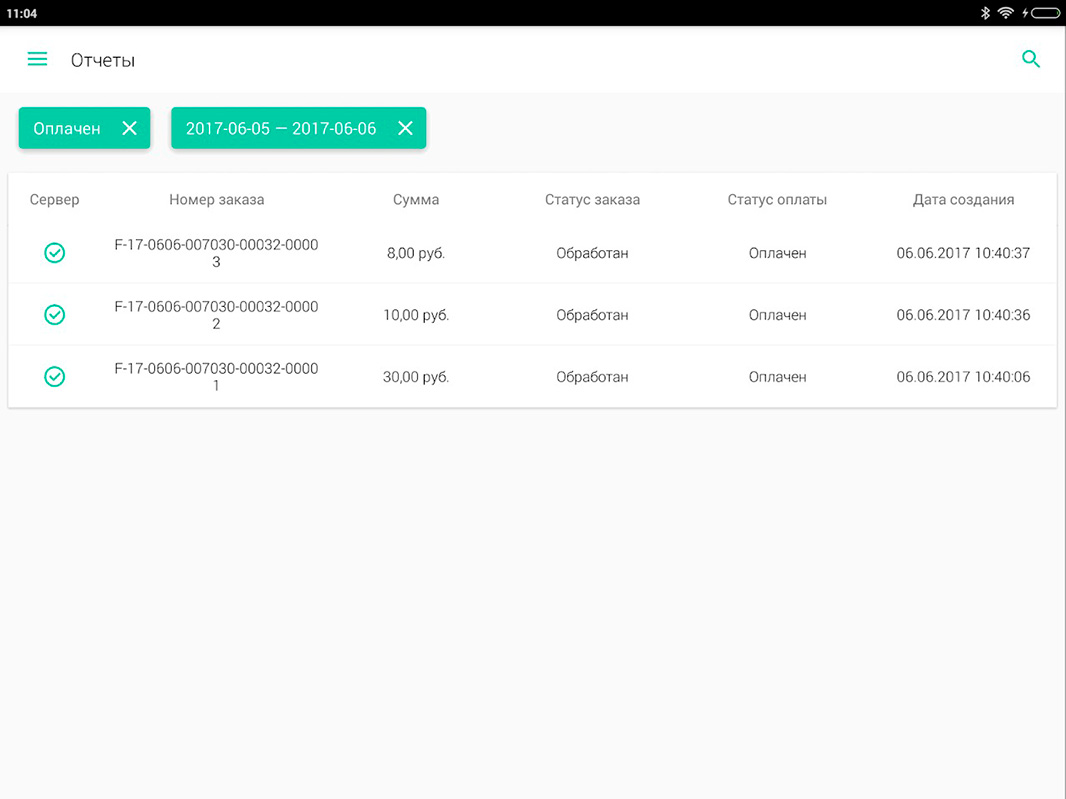This screenshot has height=799, width=1066.
Task: Click the server sync icon on the bottom row
Action: [54, 376]
